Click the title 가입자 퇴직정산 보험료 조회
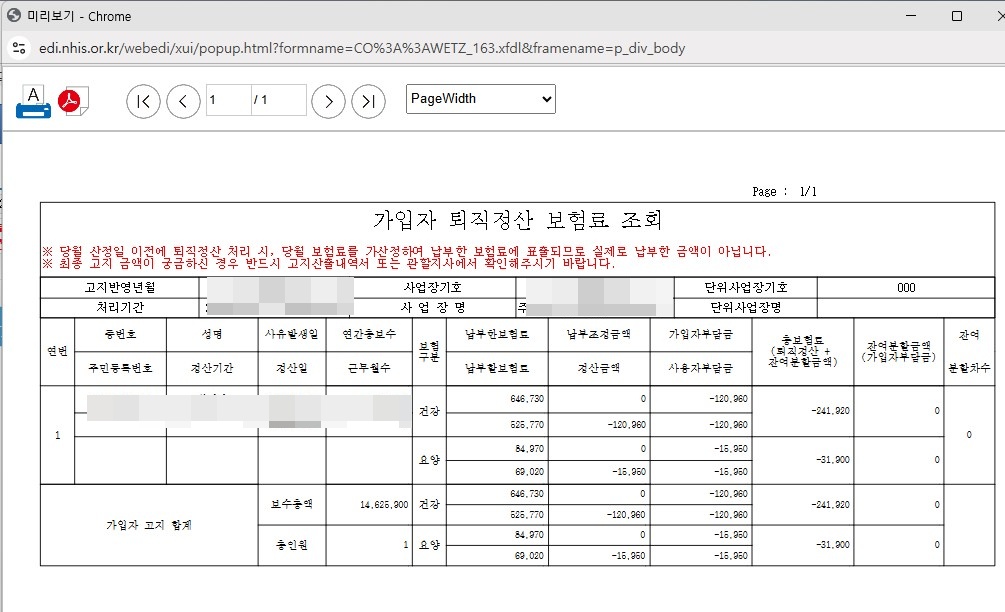Image resolution: width=1005 pixels, height=612 pixels. (518, 220)
